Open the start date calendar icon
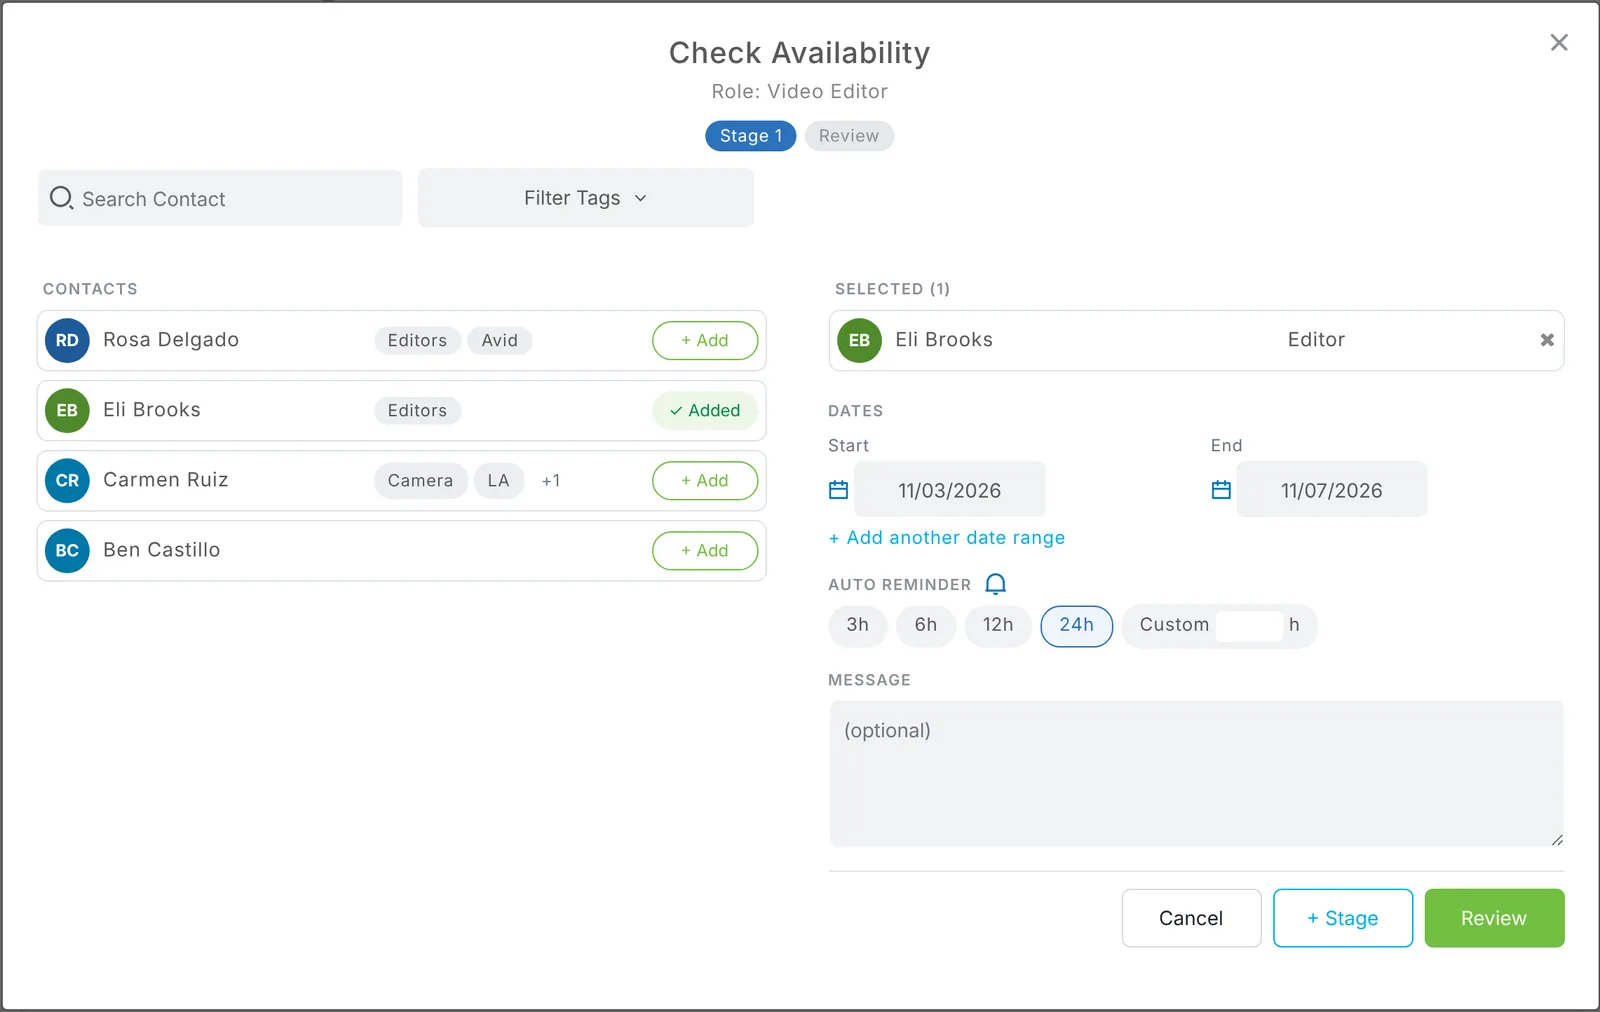This screenshot has width=1600, height=1012. (x=838, y=490)
